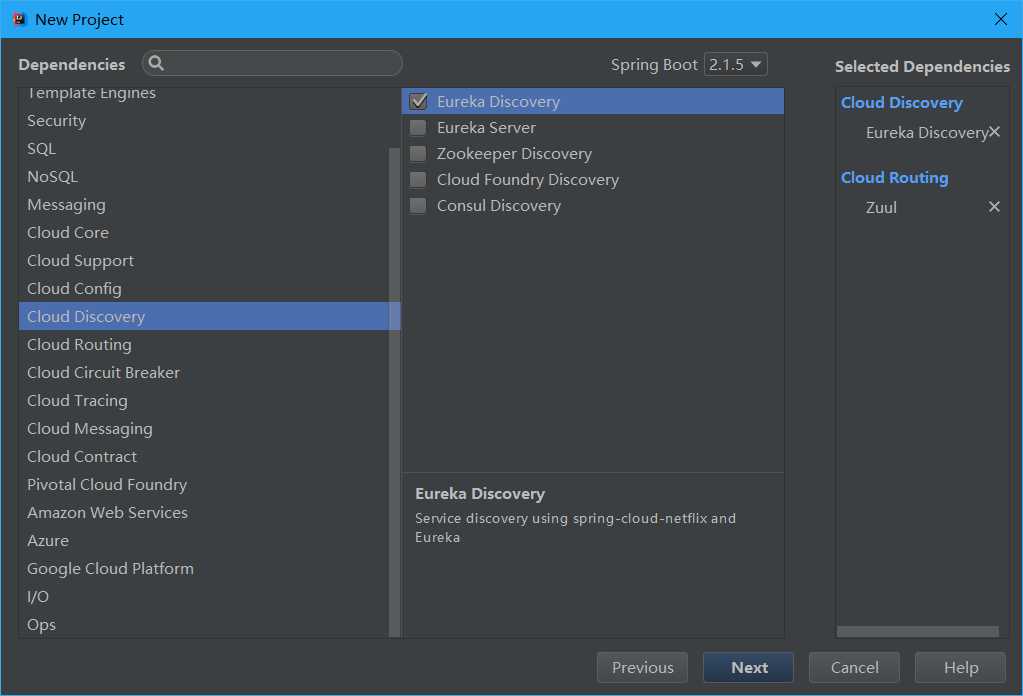This screenshot has height=696, width=1023.
Task: Remove Zuul from selected dependencies
Action: click(x=994, y=207)
